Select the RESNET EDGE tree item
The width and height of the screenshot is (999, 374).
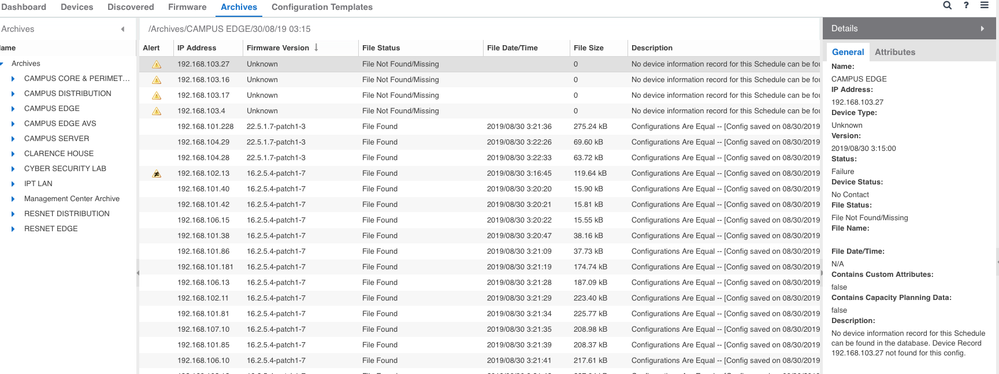51,229
